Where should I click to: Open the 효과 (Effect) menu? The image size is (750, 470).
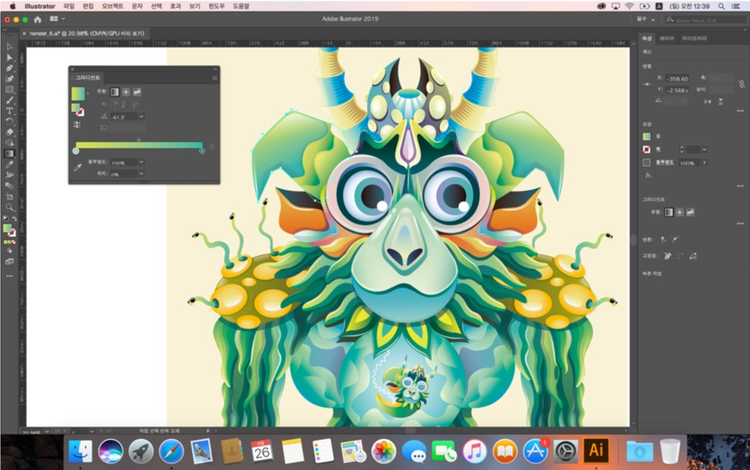click(x=176, y=6)
